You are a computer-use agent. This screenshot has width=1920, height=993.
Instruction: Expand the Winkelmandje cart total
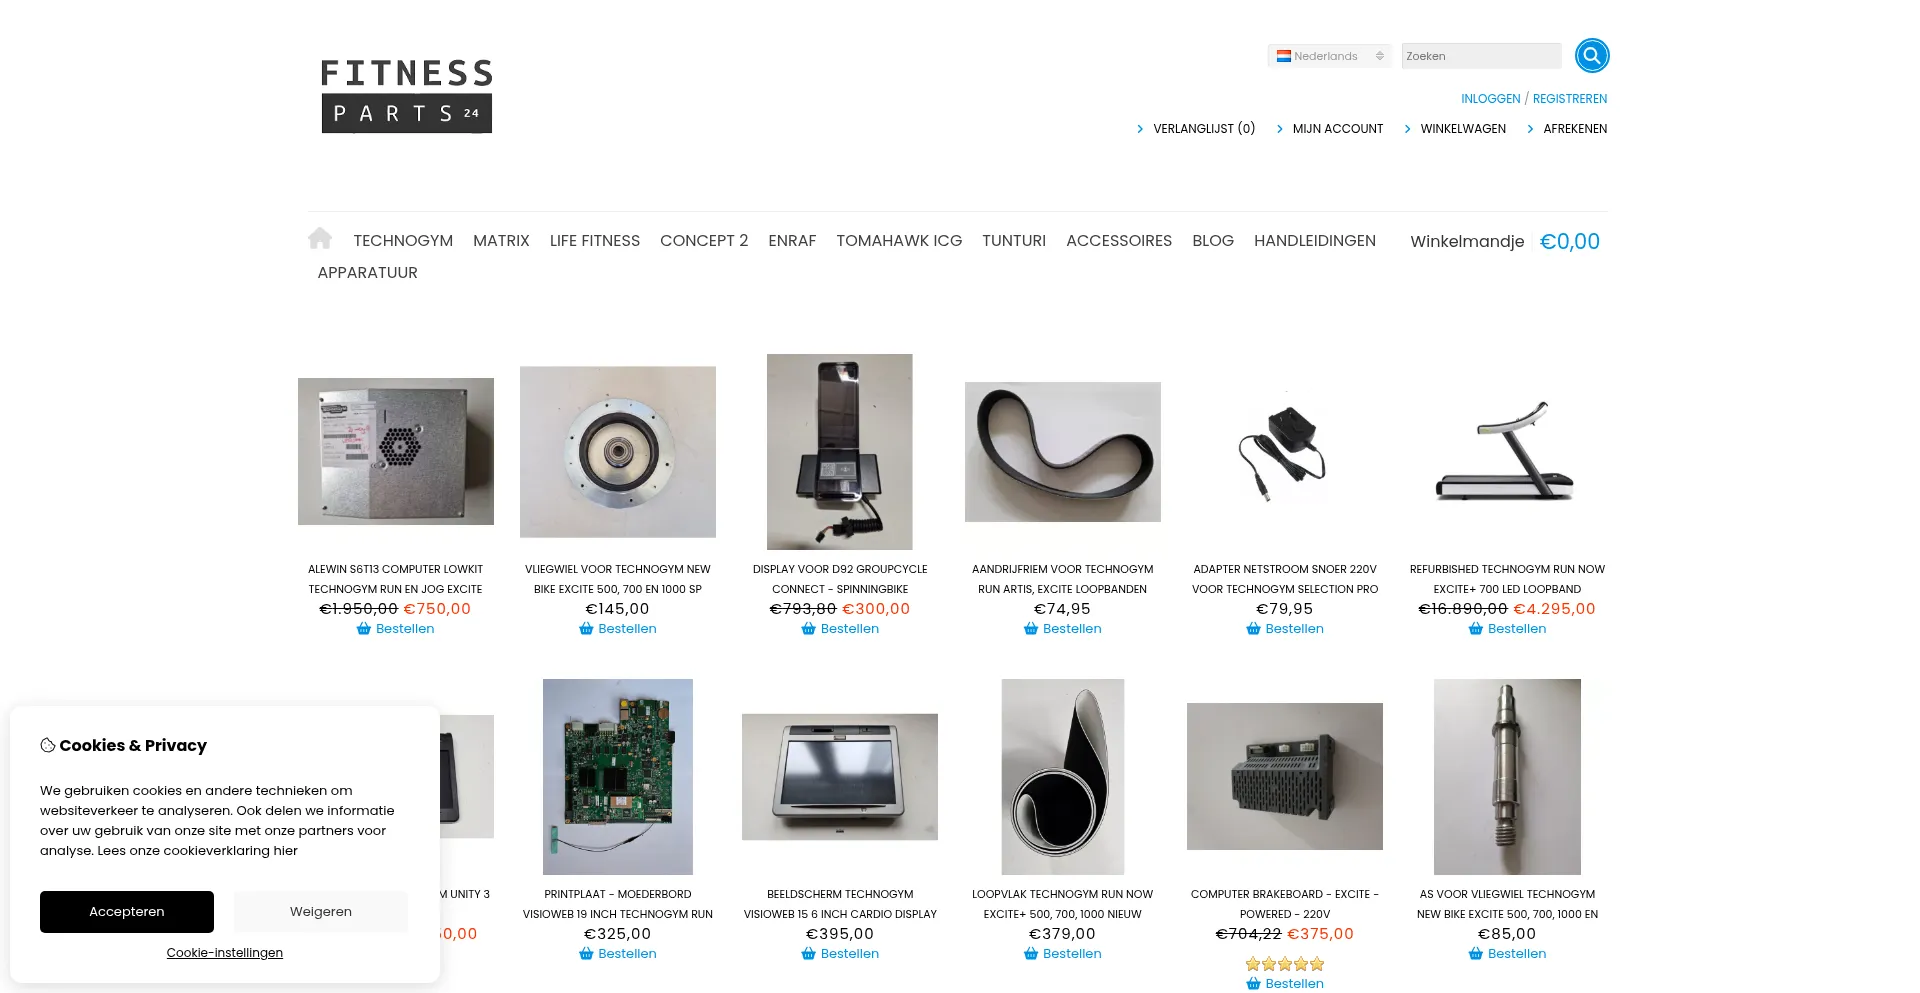(1505, 241)
